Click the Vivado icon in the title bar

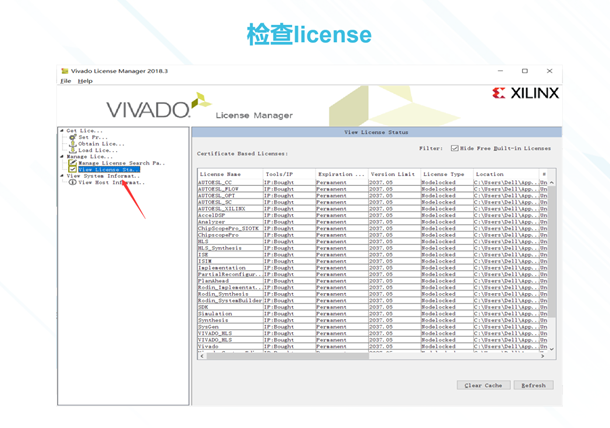[x=65, y=71]
